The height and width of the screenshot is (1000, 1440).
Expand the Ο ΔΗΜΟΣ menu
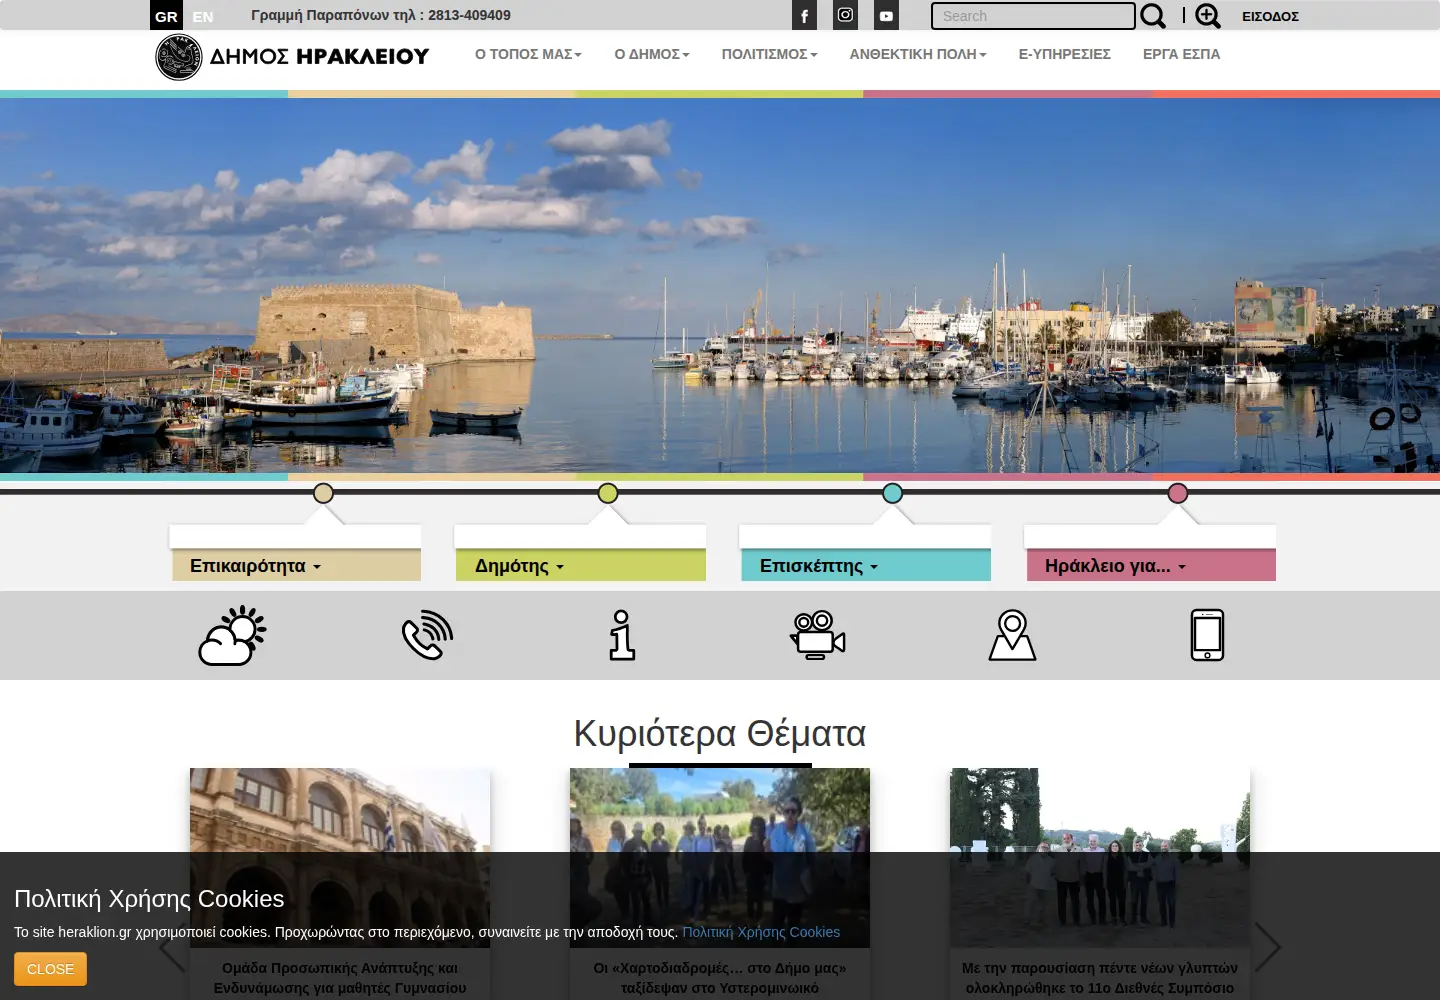tap(652, 54)
